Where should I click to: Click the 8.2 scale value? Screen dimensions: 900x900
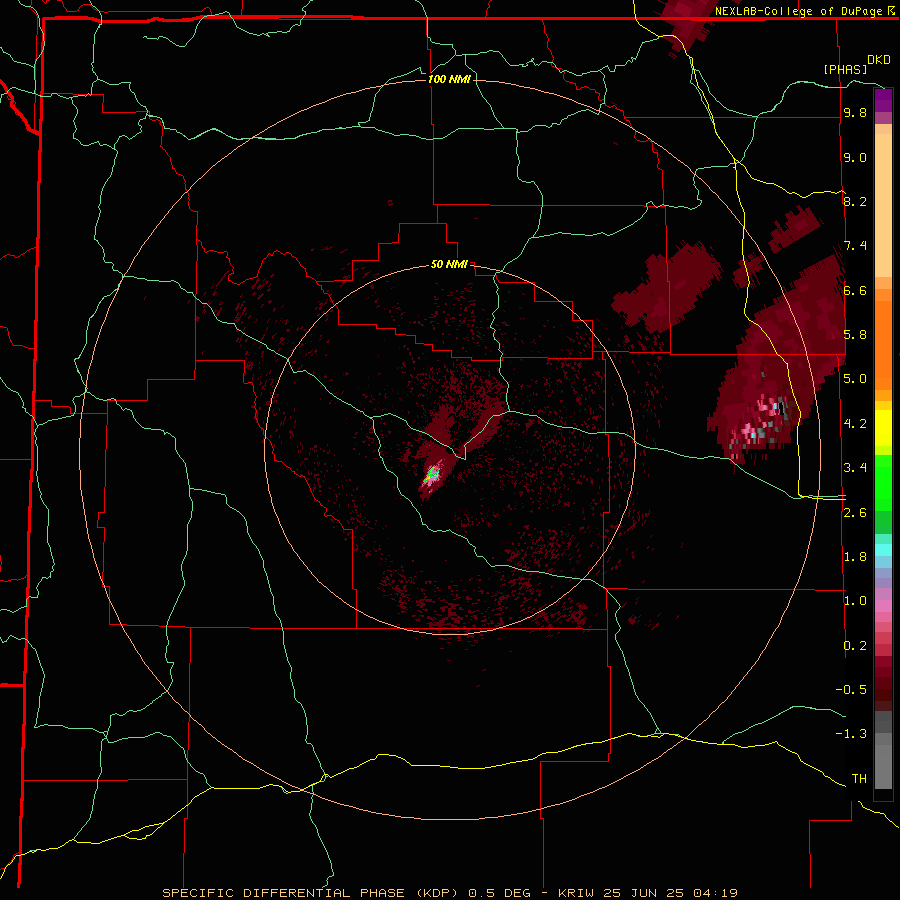tap(855, 201)
